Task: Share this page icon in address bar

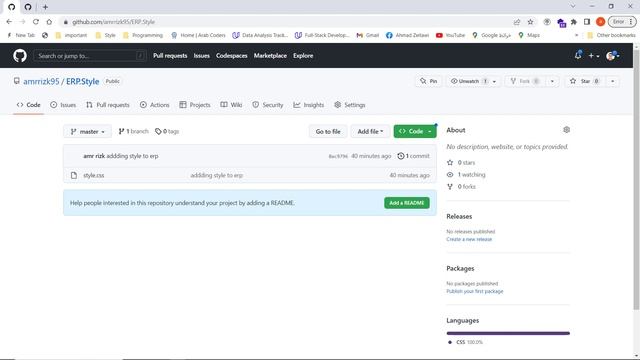Action: (x=517, y=22)
